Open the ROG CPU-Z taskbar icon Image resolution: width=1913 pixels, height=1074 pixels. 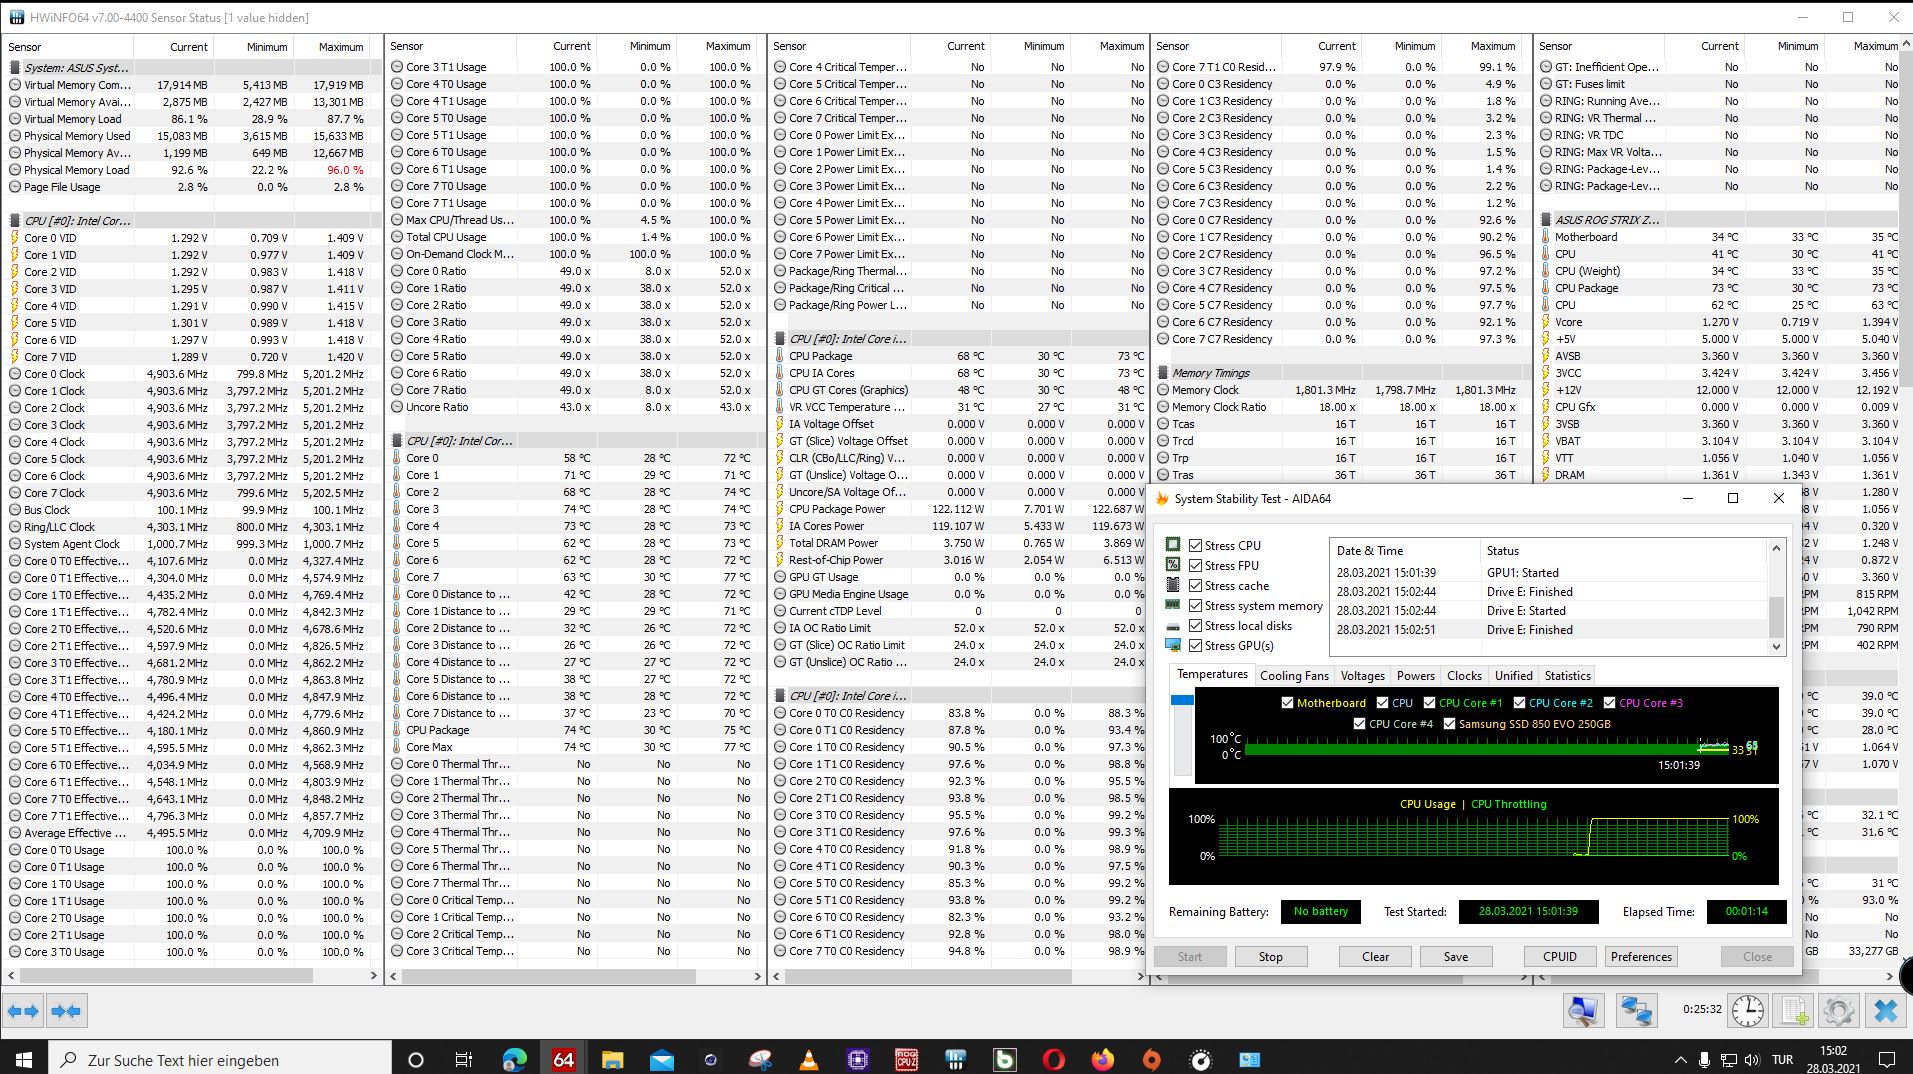907,1059
